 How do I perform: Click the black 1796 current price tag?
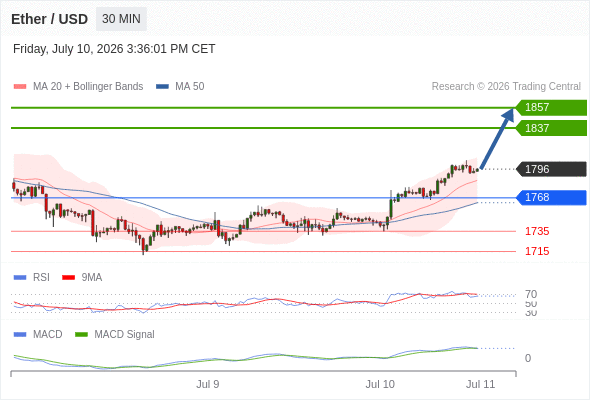551,169
